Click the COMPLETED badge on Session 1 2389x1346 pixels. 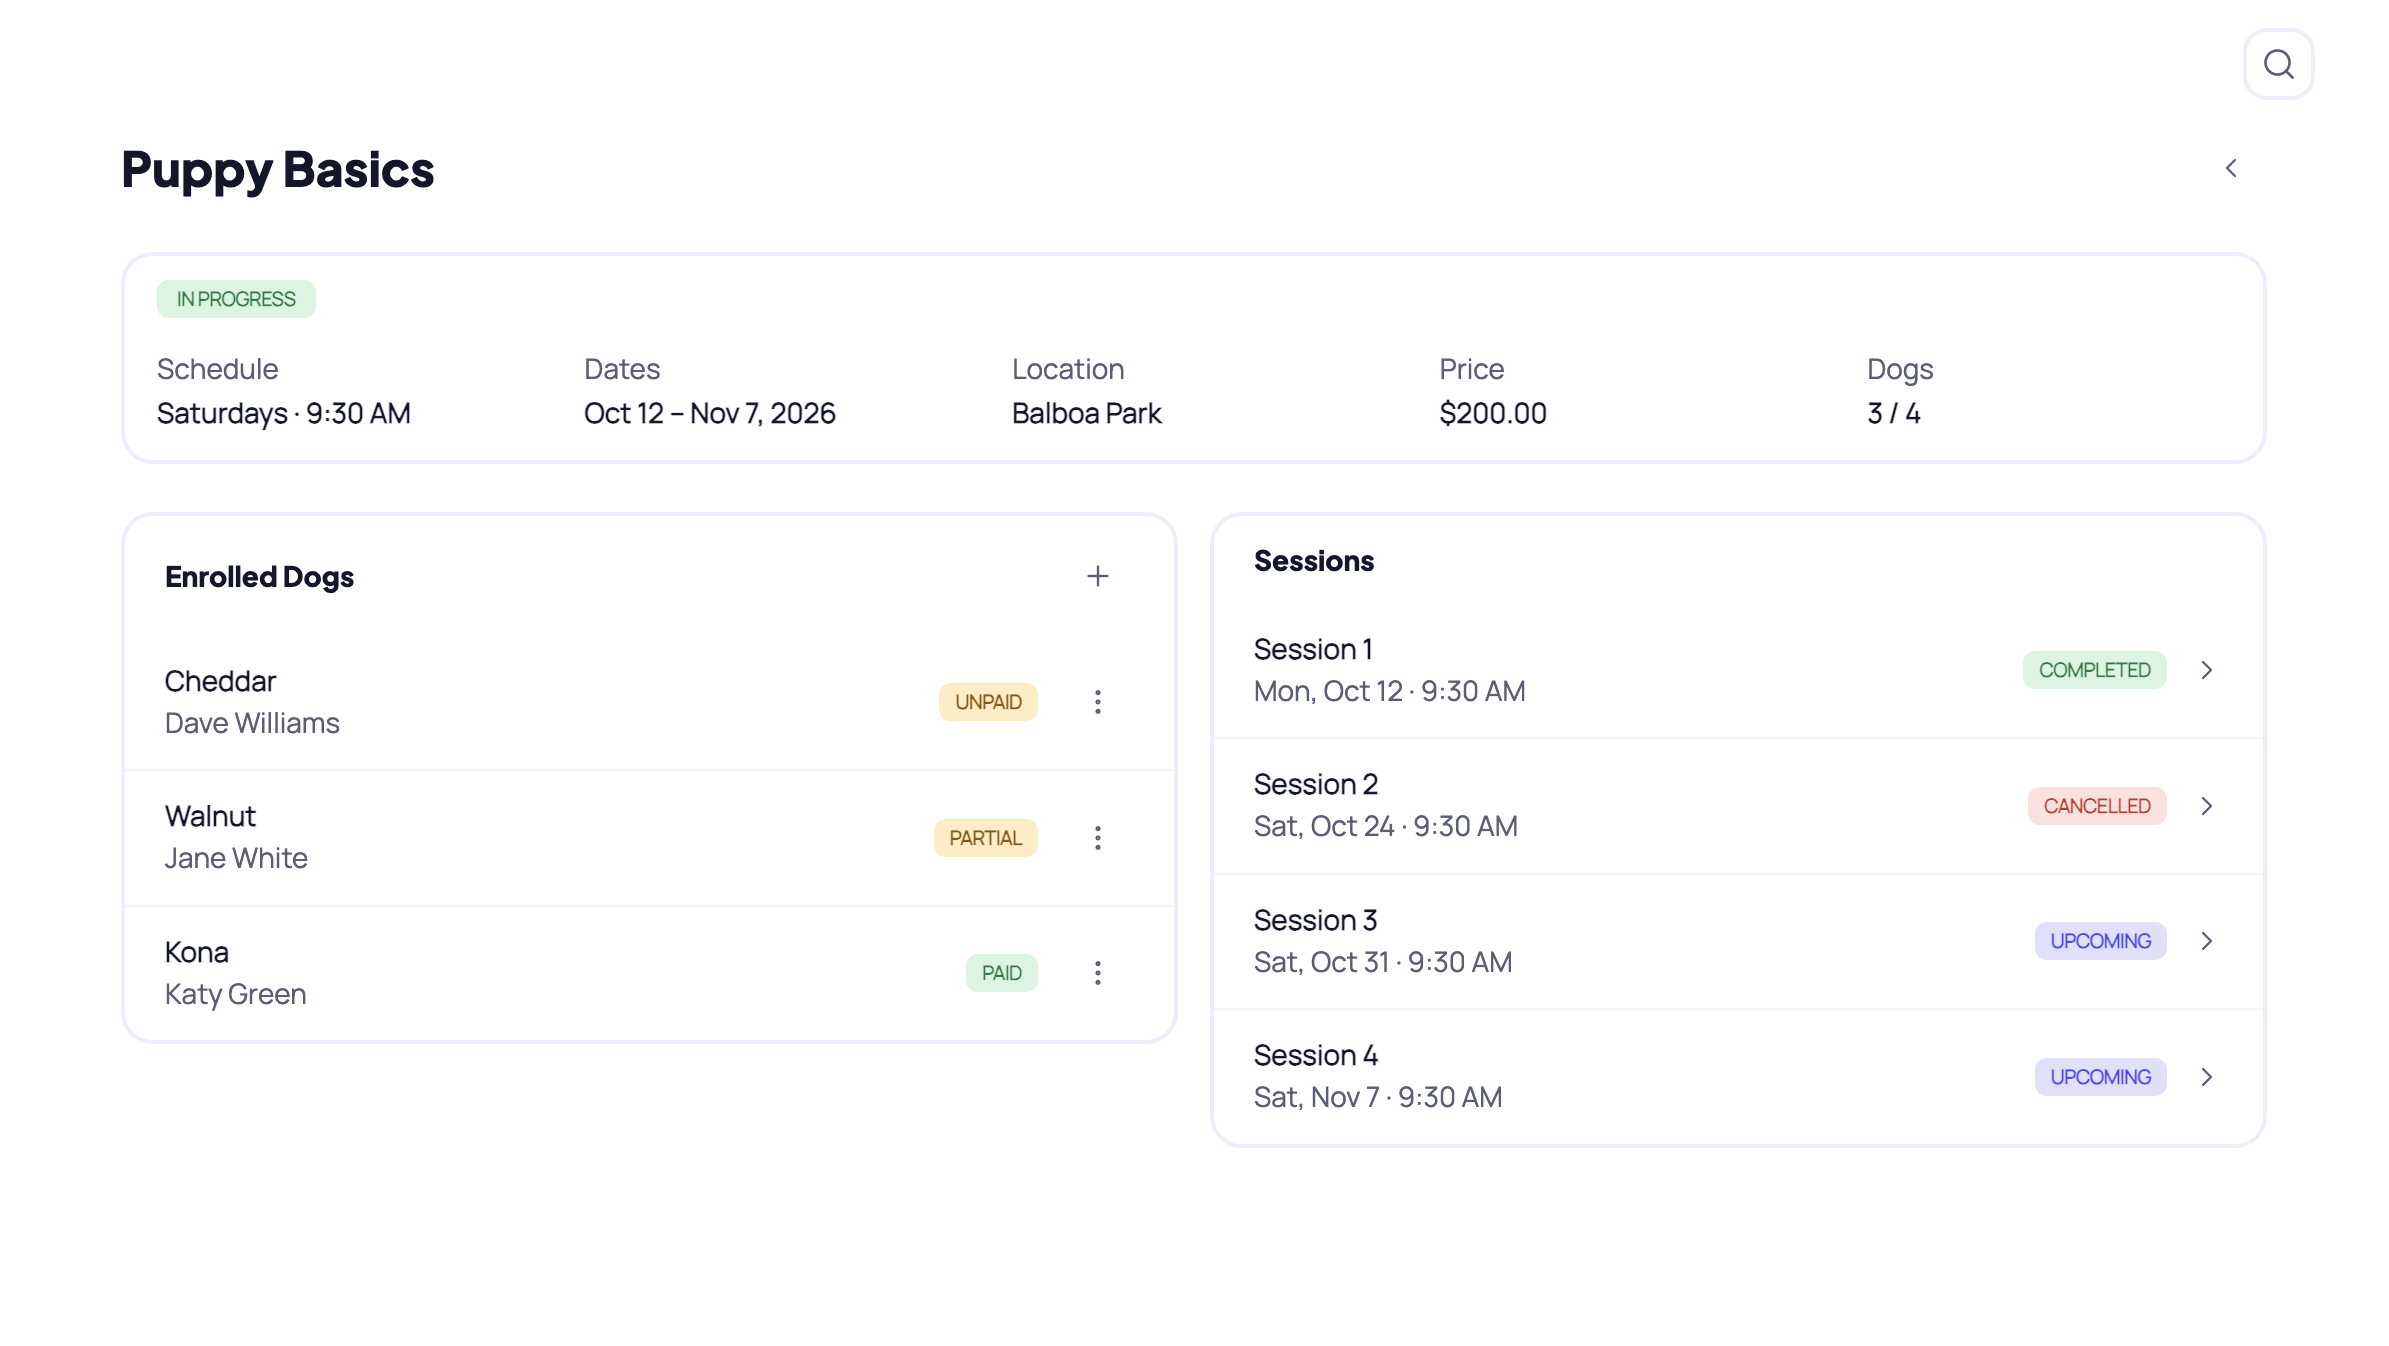[2094, 670]
